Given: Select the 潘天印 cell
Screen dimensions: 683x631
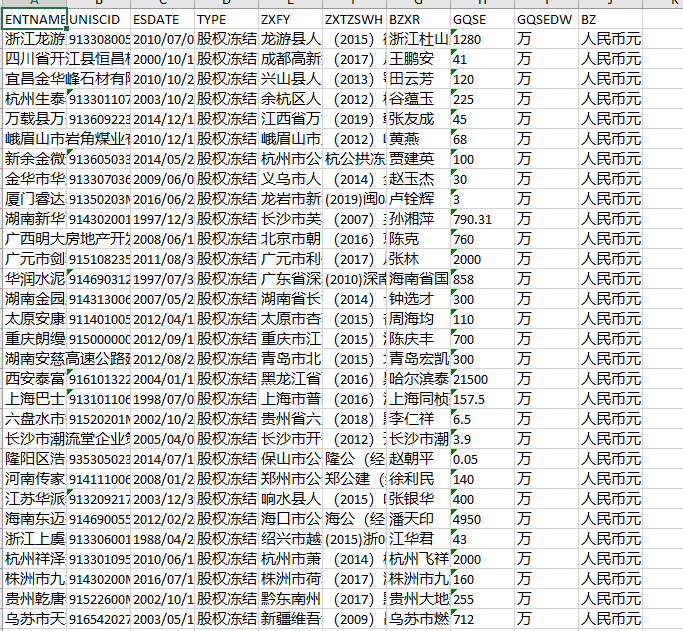Looking at the screenshot, I should 419,519.
